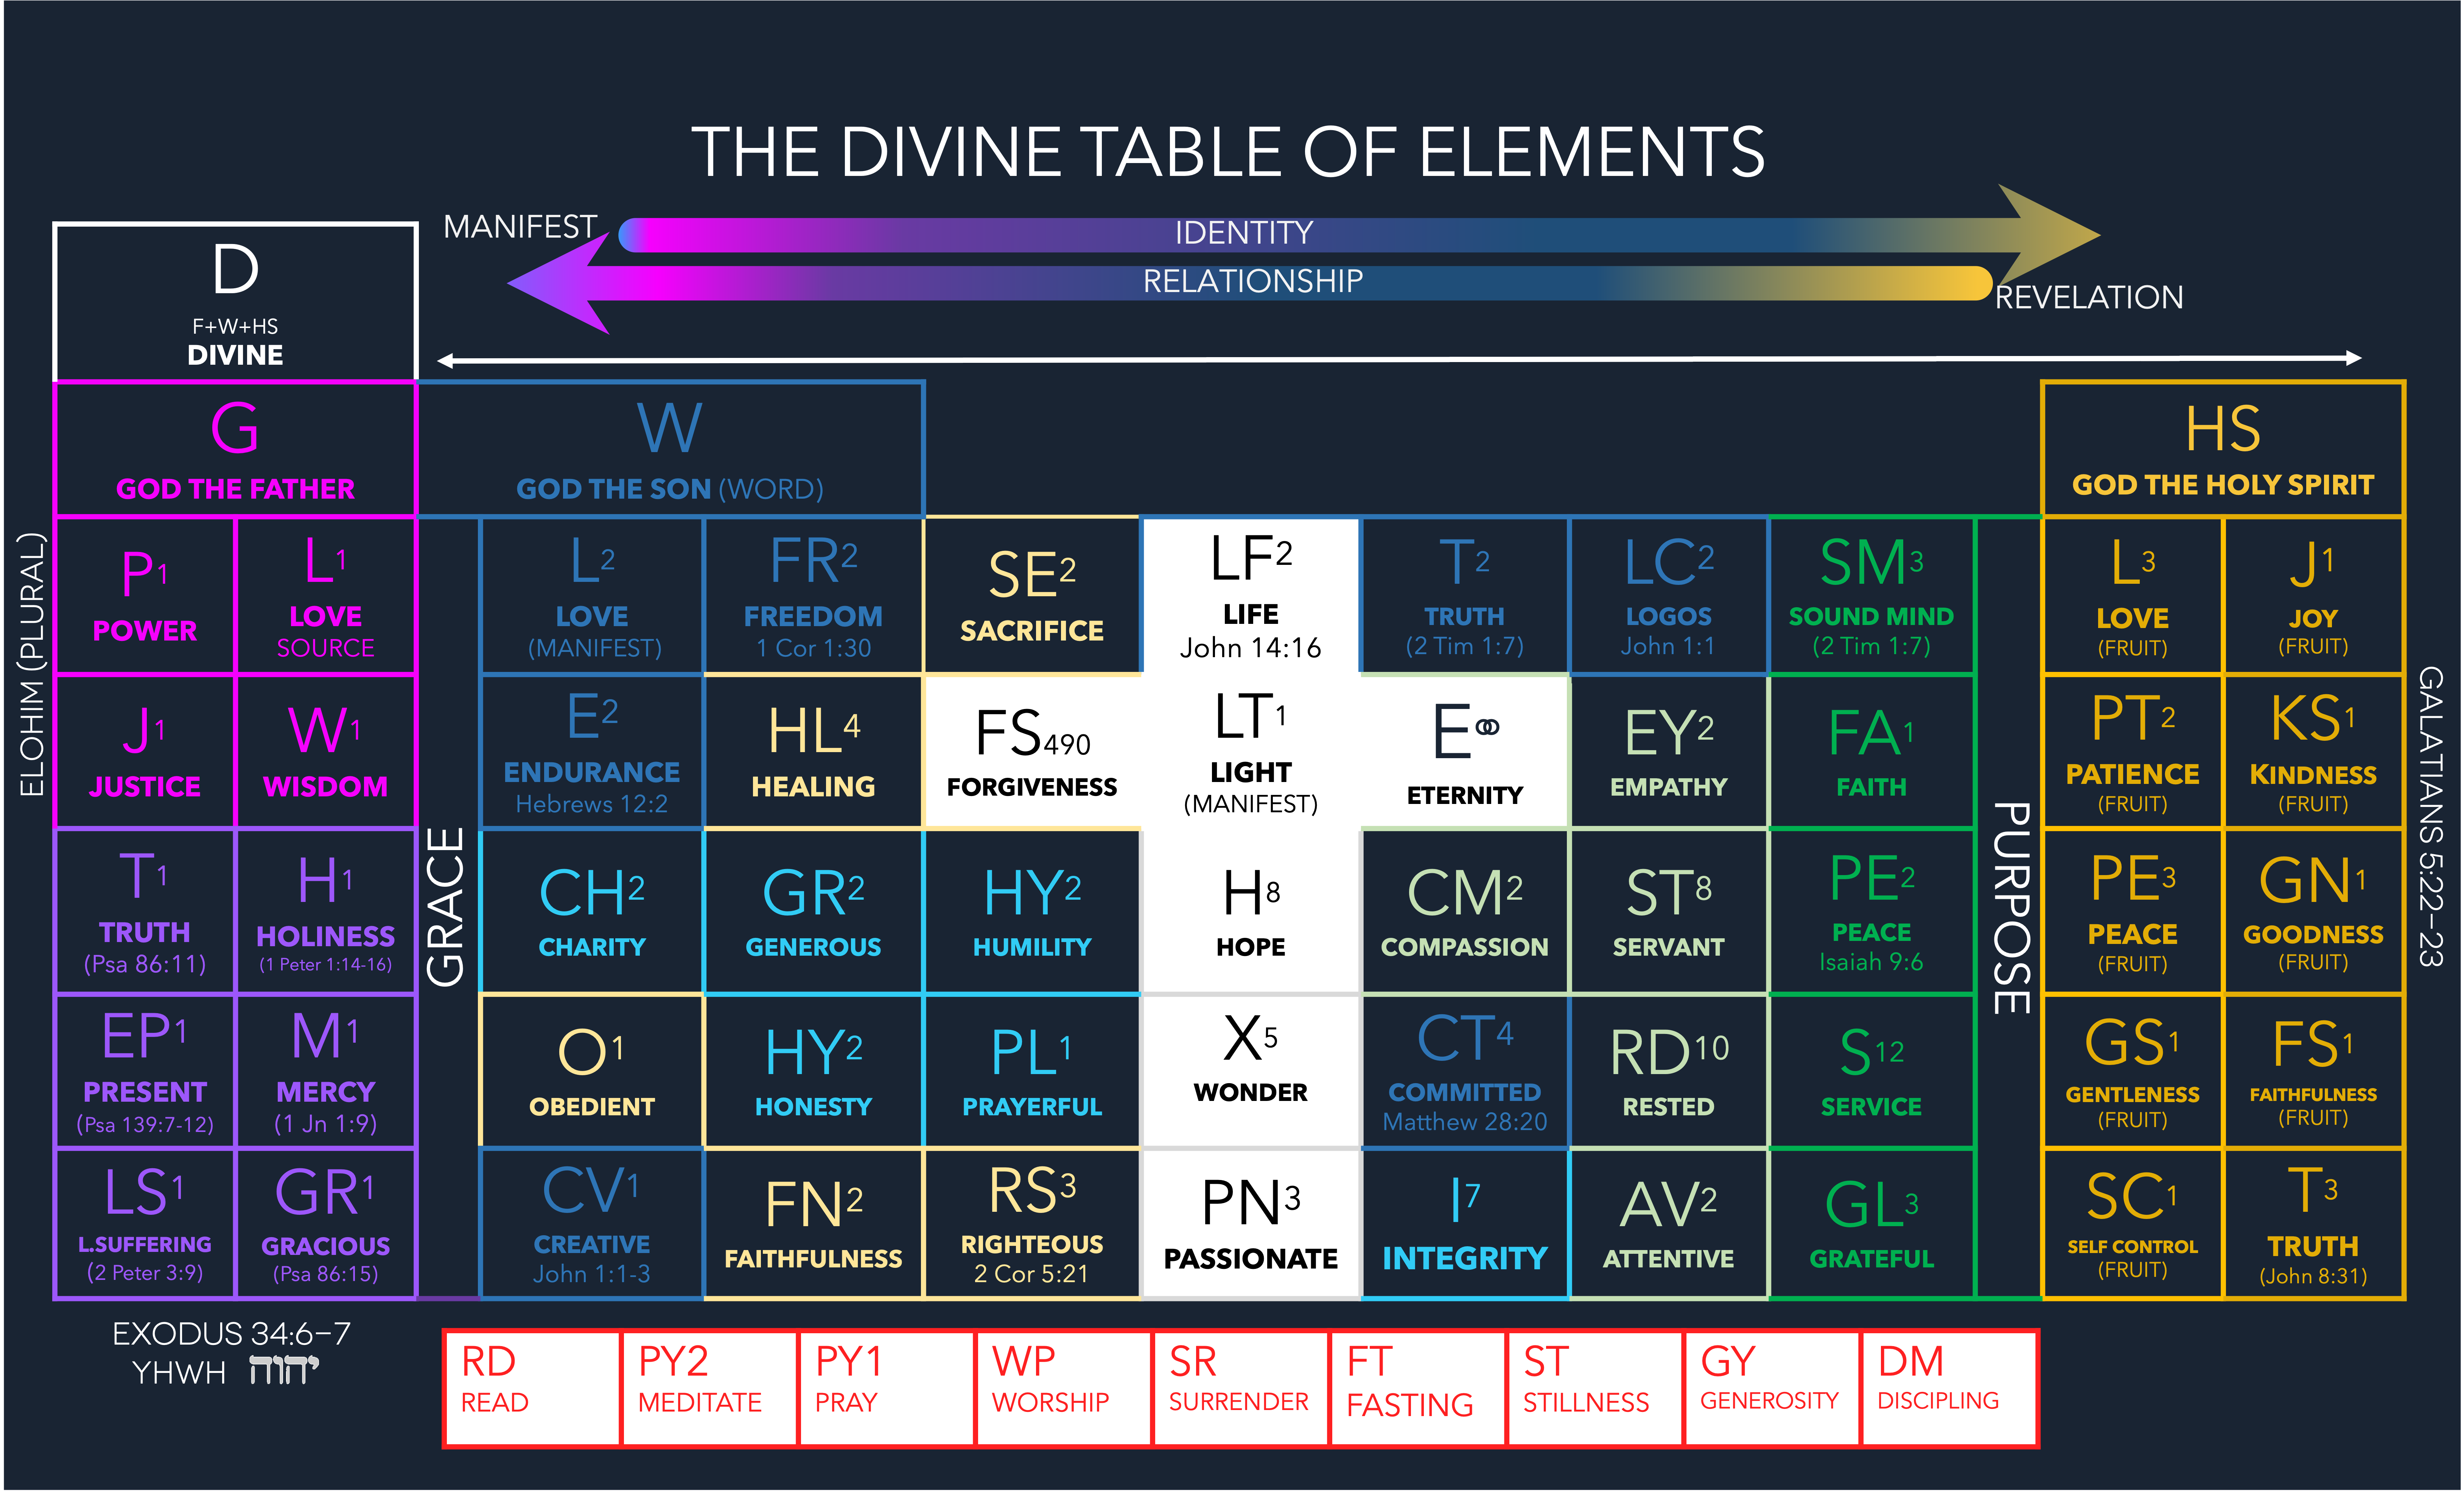This screenshot has height=1491, width=2464.
Task: Click the I7 Integrity cell
Action: (x=1465, y=1223)
